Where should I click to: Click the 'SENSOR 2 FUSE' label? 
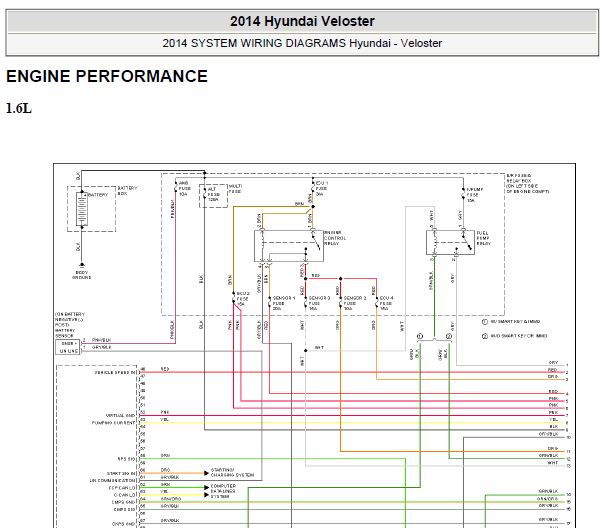click(x=355, y=303)
